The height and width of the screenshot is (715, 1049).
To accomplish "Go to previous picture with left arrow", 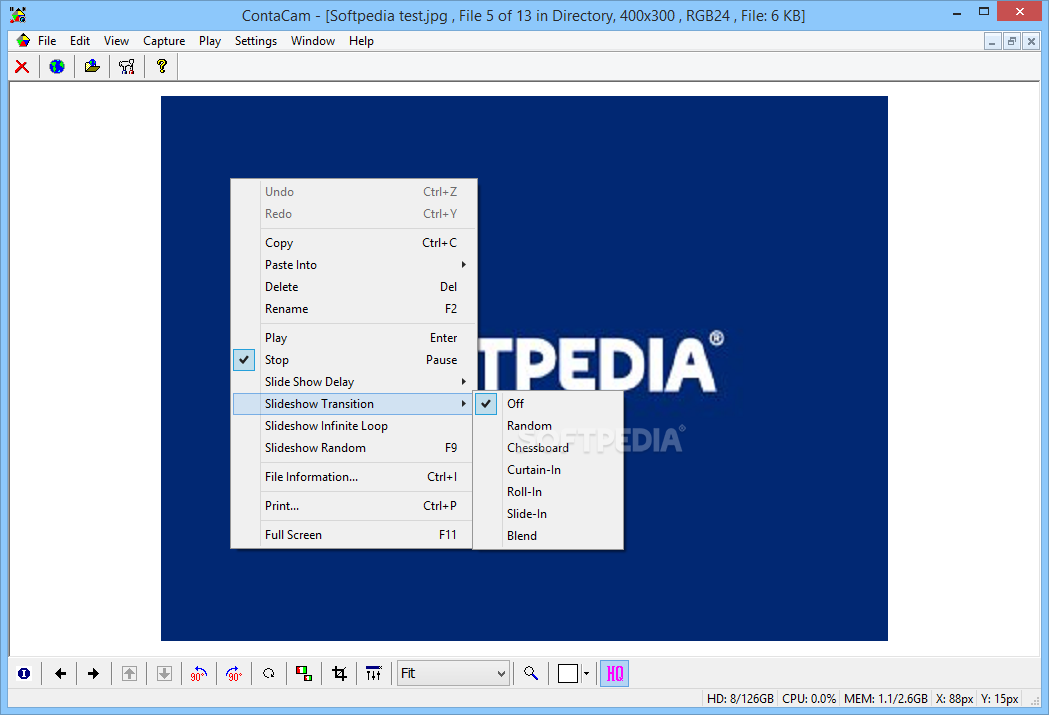I will pos(60,674).
